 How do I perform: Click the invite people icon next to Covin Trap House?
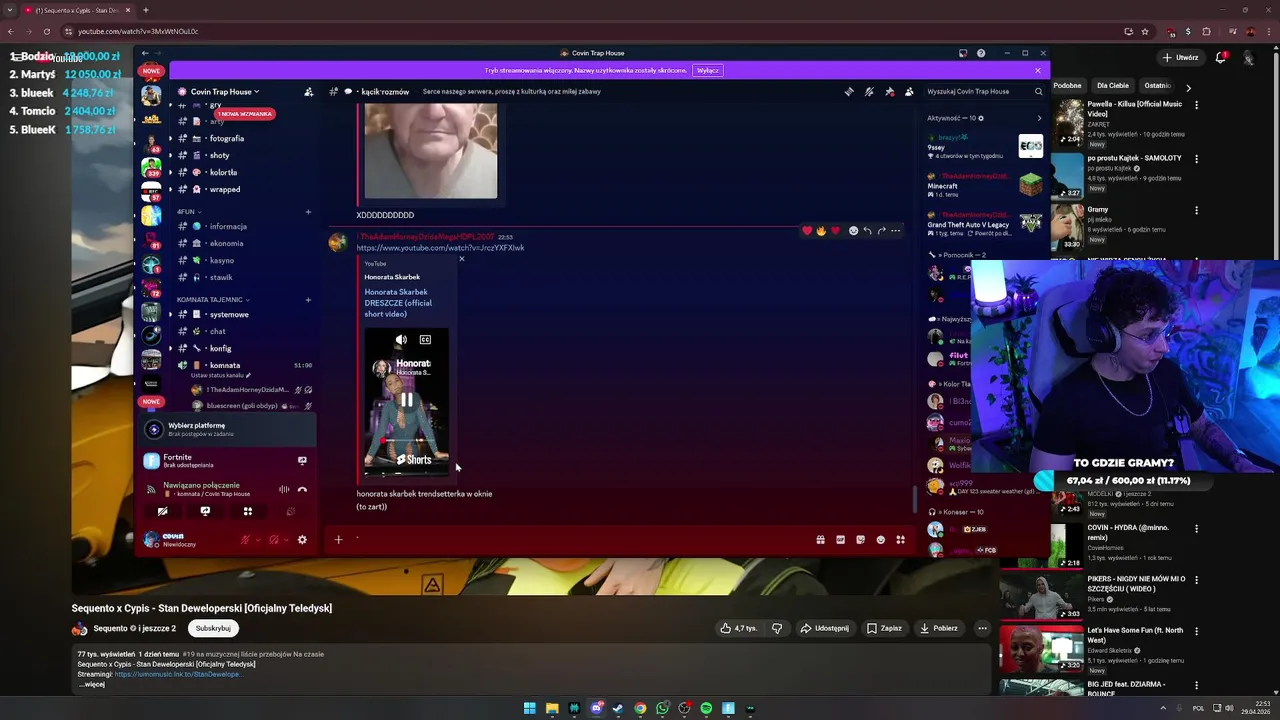coord(308,91)
